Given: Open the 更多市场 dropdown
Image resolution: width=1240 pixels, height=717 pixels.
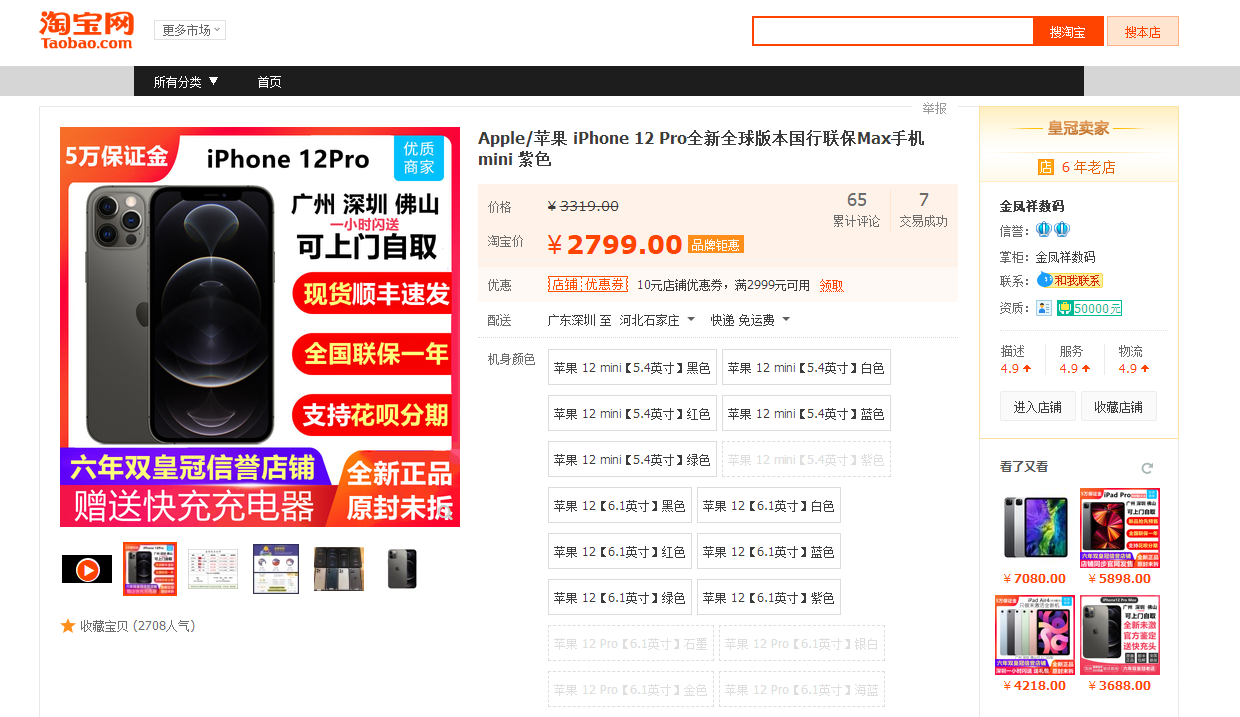Looking at the screenshot, I should tap(190, 30).
